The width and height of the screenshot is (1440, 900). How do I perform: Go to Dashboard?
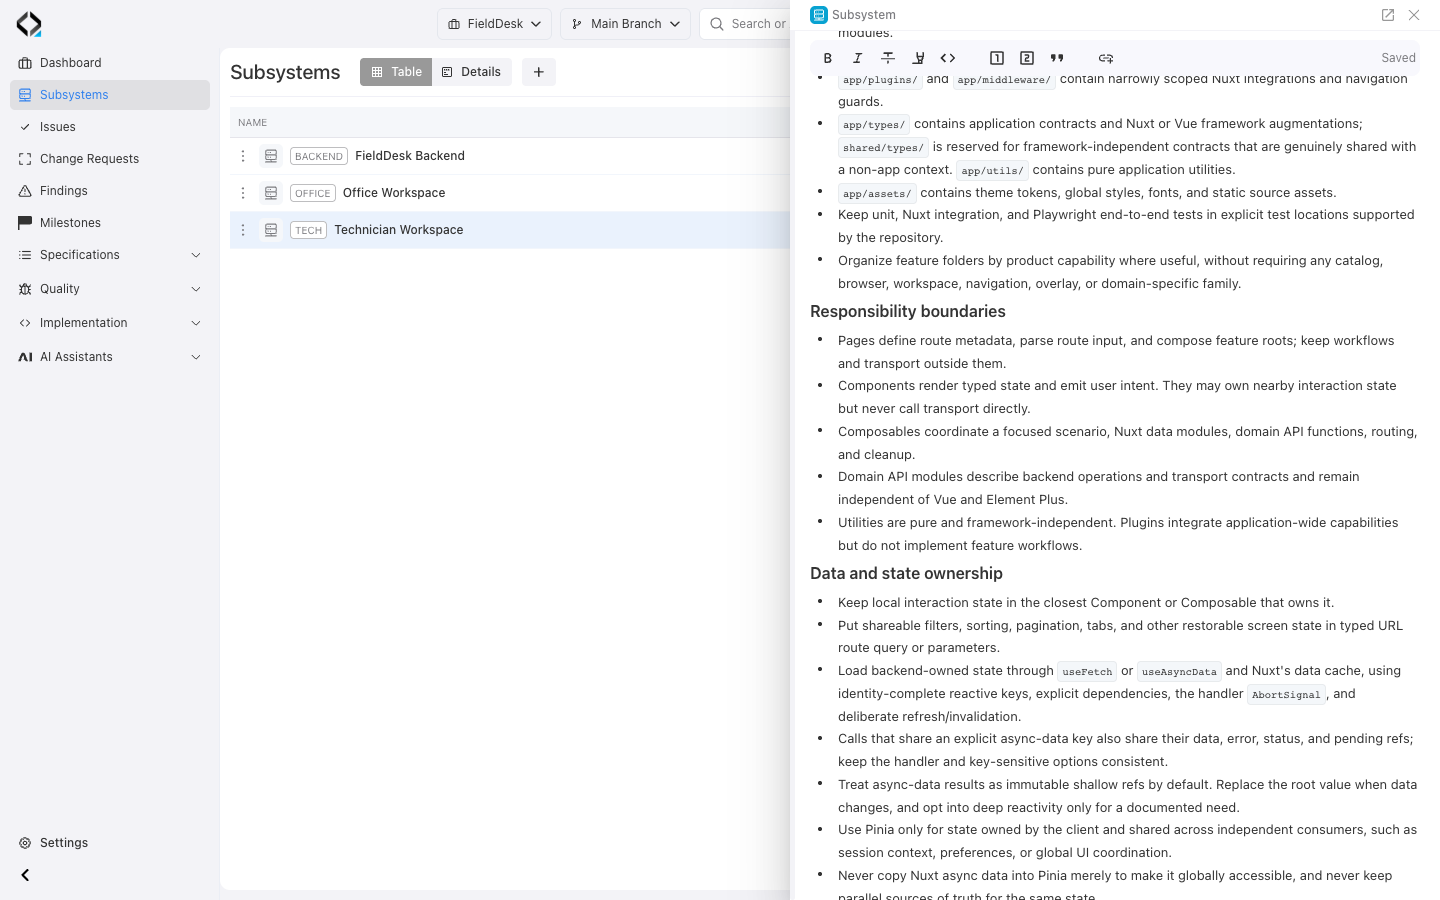(x=110, y=63)
